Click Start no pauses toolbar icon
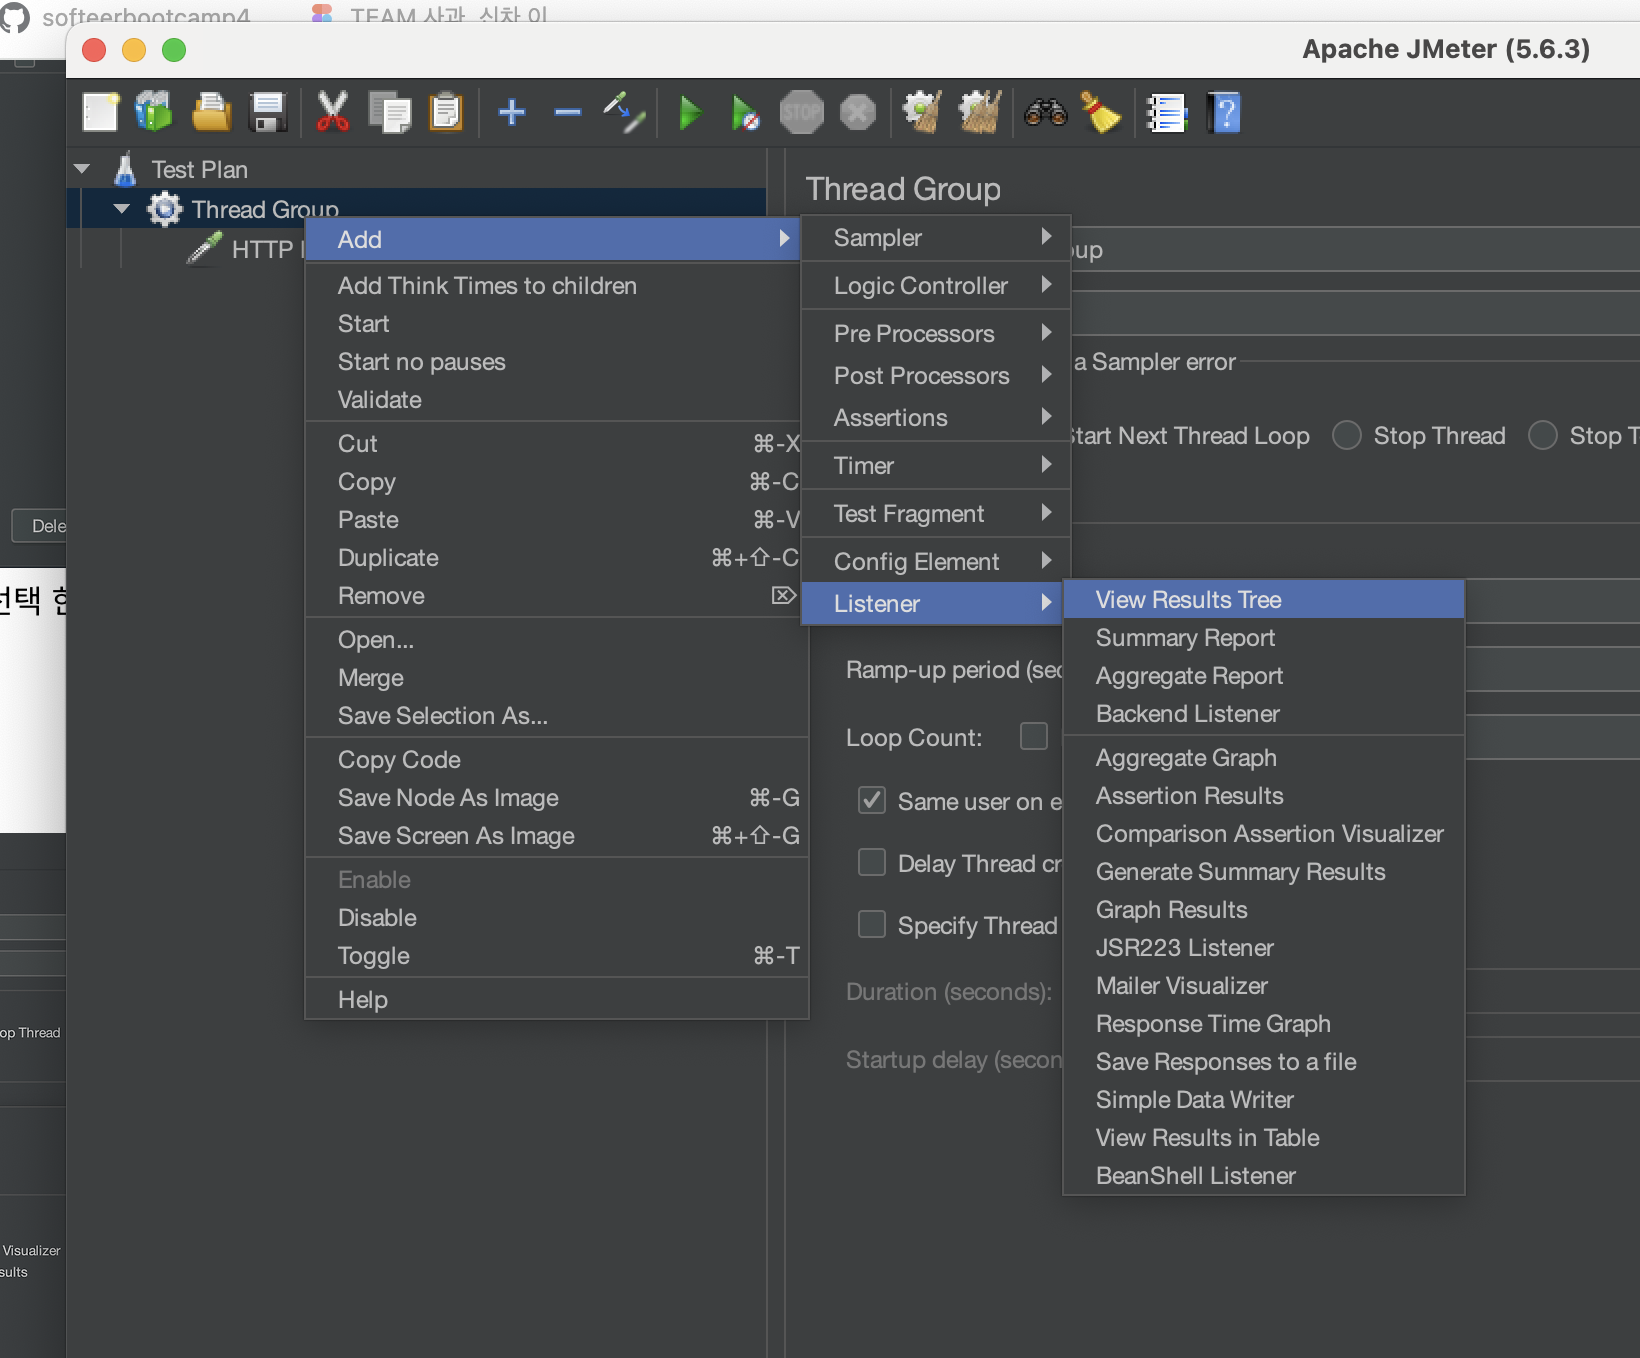This screenshot has height=1358, width=1640. tap(745, 113)
